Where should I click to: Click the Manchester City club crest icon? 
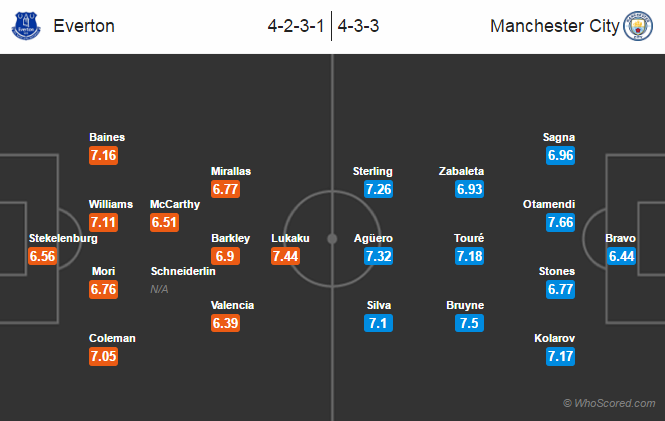[x=640, y=26]
